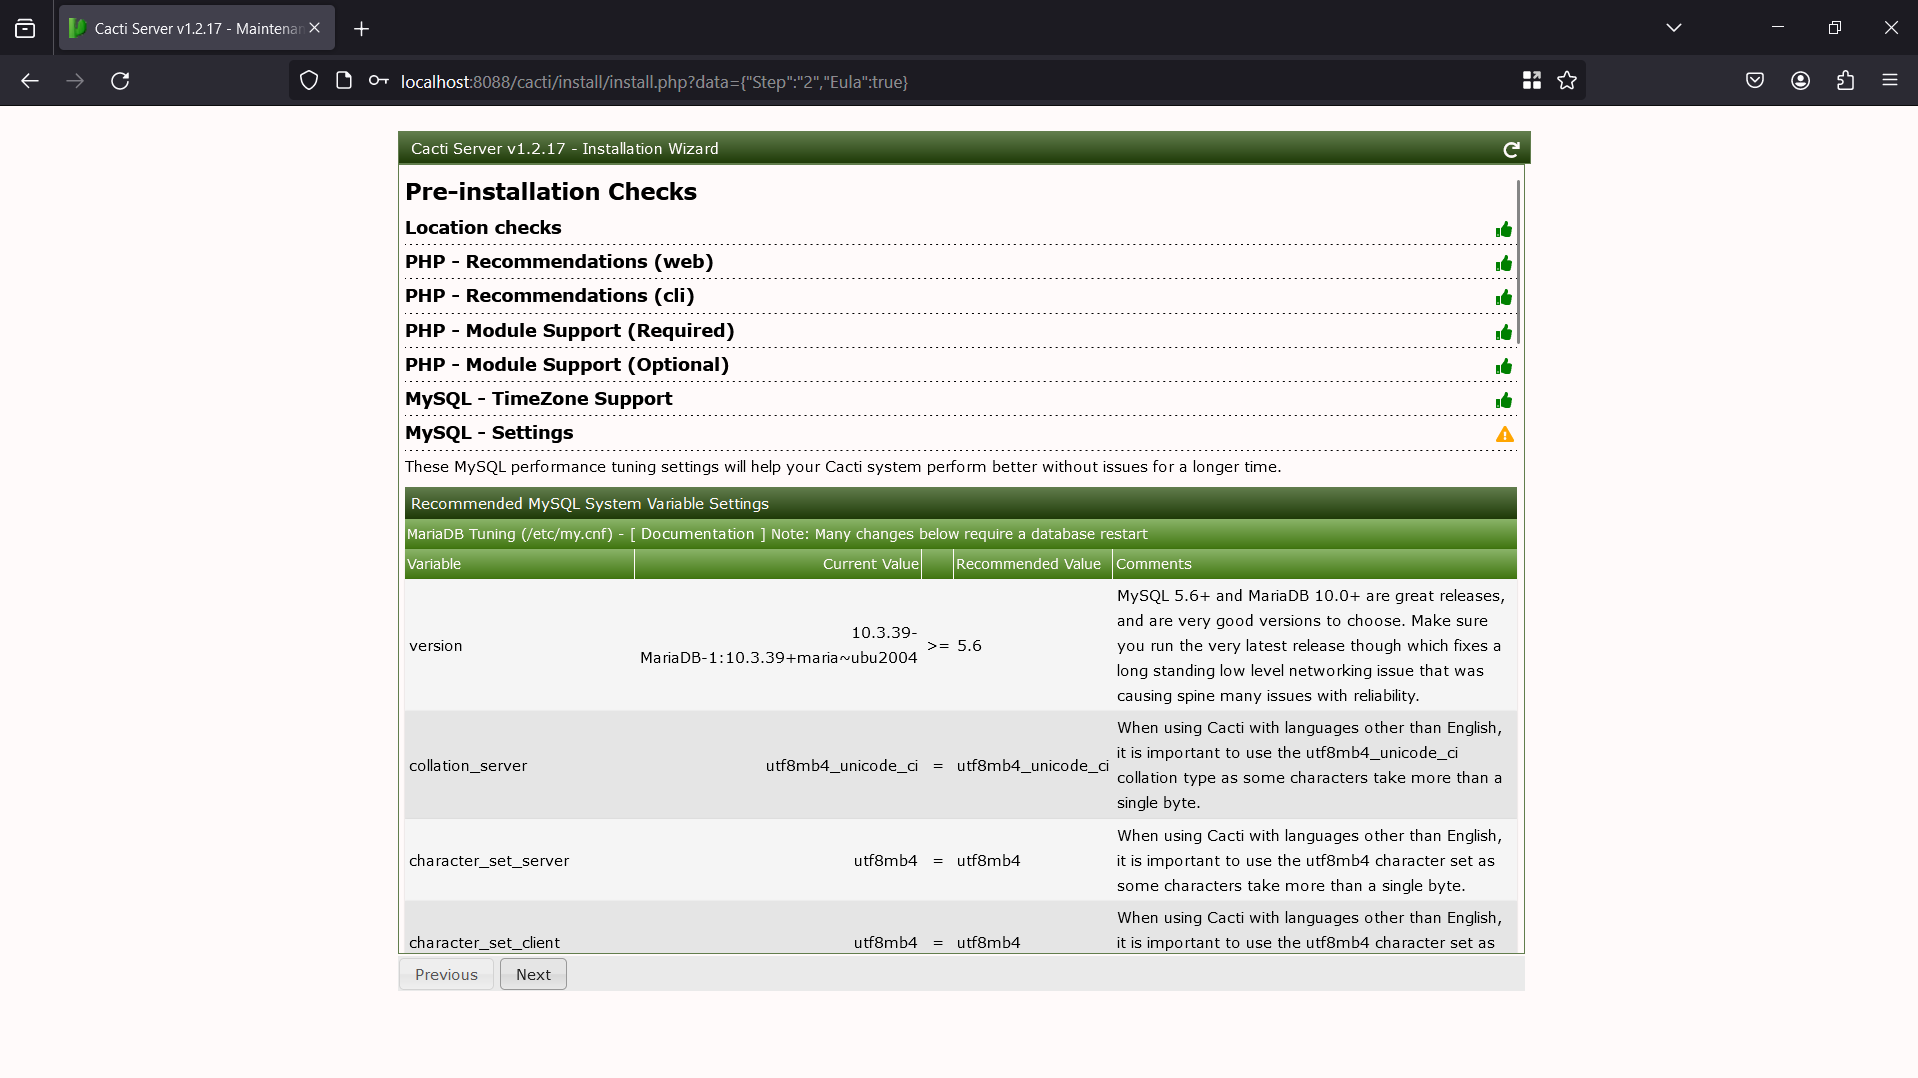Click the wizard panel vertical scrollbar
The image size is (1918, 1078).
[x=1518, y=262]
